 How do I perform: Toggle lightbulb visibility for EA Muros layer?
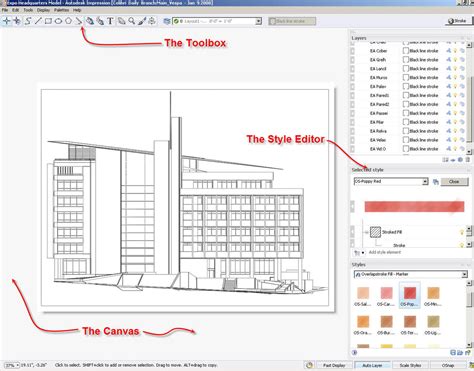click(x=456, y=78)
